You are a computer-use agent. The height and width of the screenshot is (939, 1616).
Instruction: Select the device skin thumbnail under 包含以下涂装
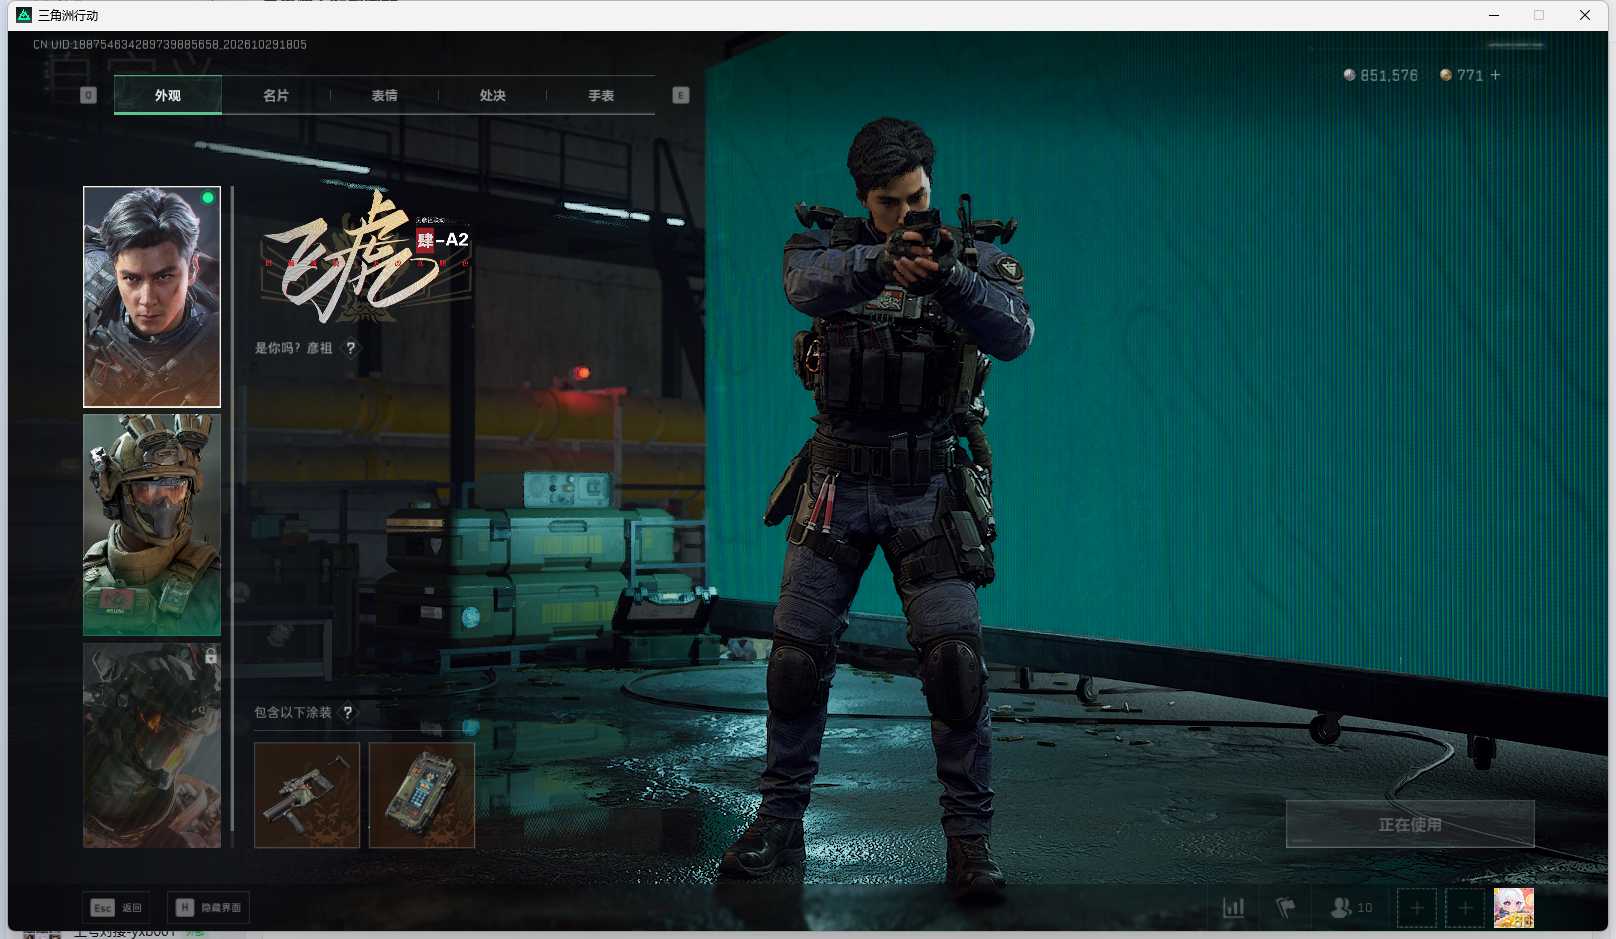pos(422,795)
